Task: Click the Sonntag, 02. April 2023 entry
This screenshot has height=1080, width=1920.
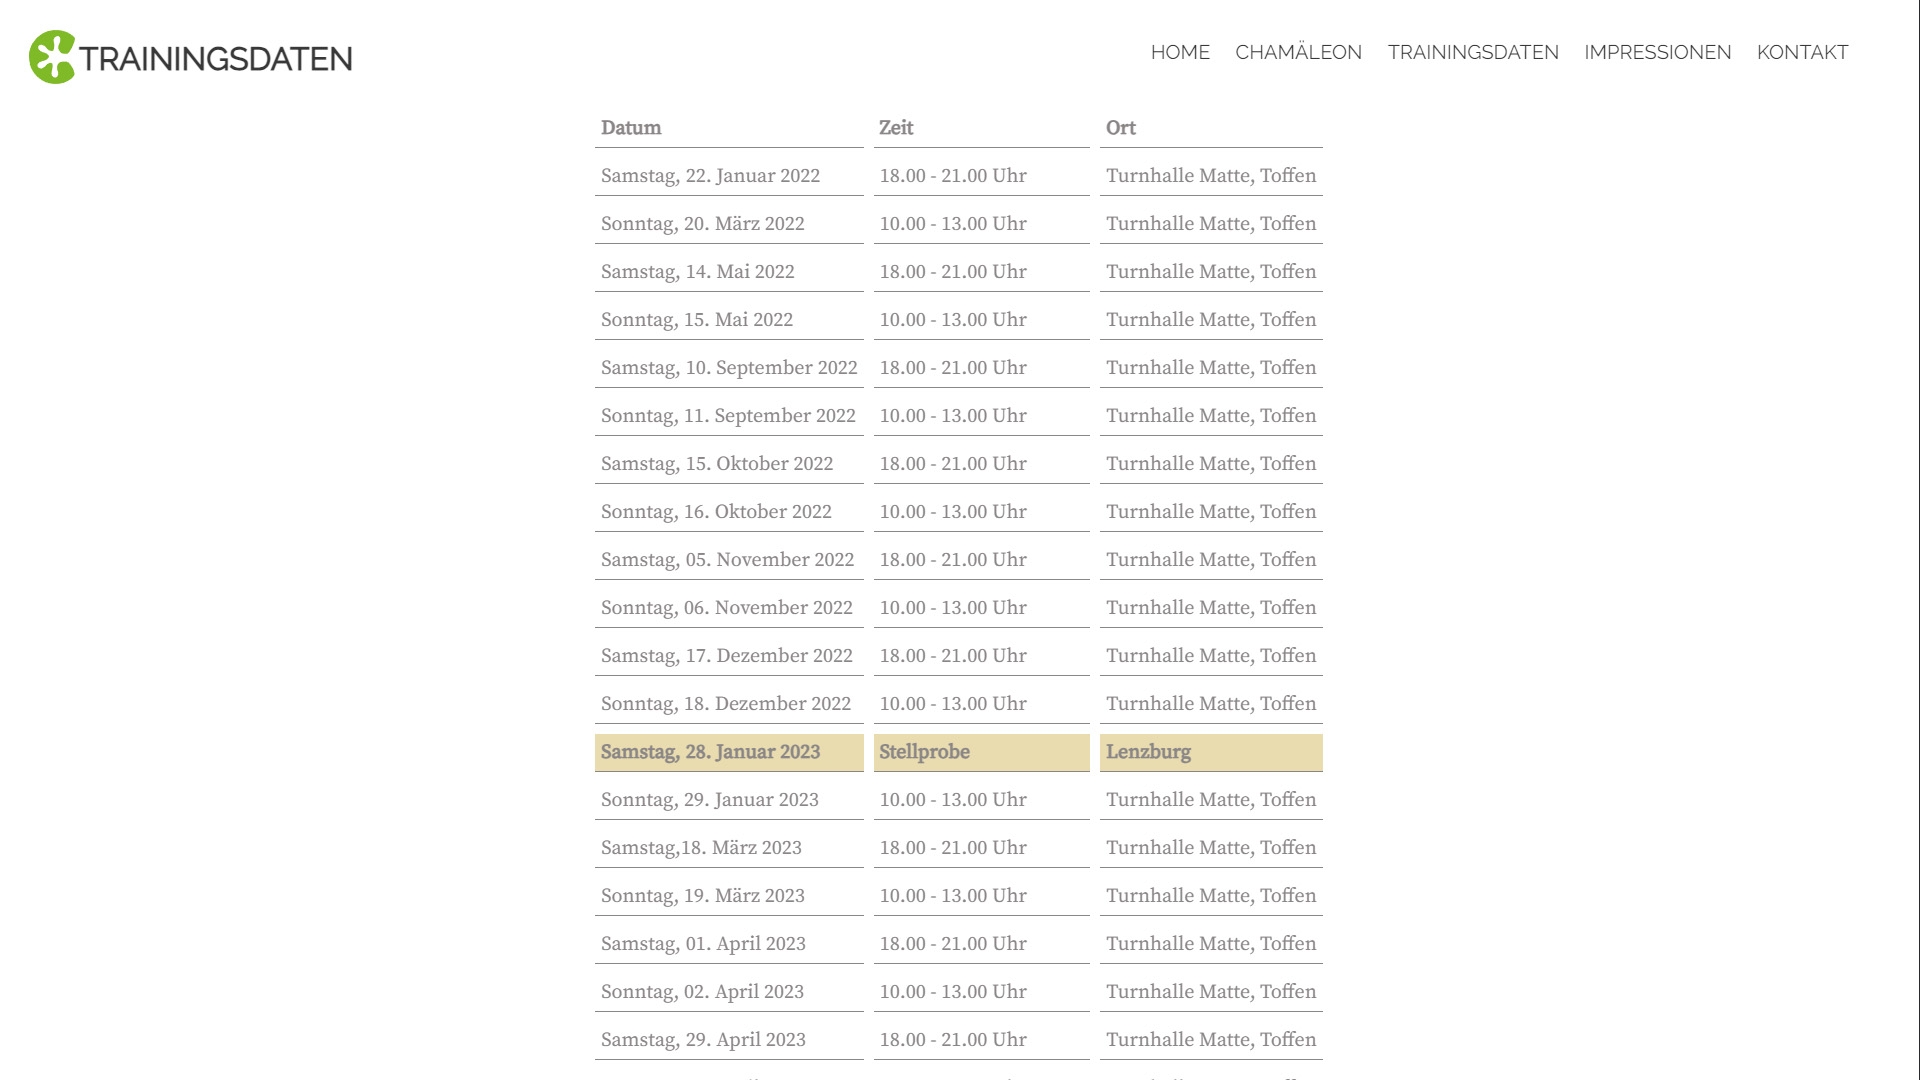Action: tap(702, 992)
